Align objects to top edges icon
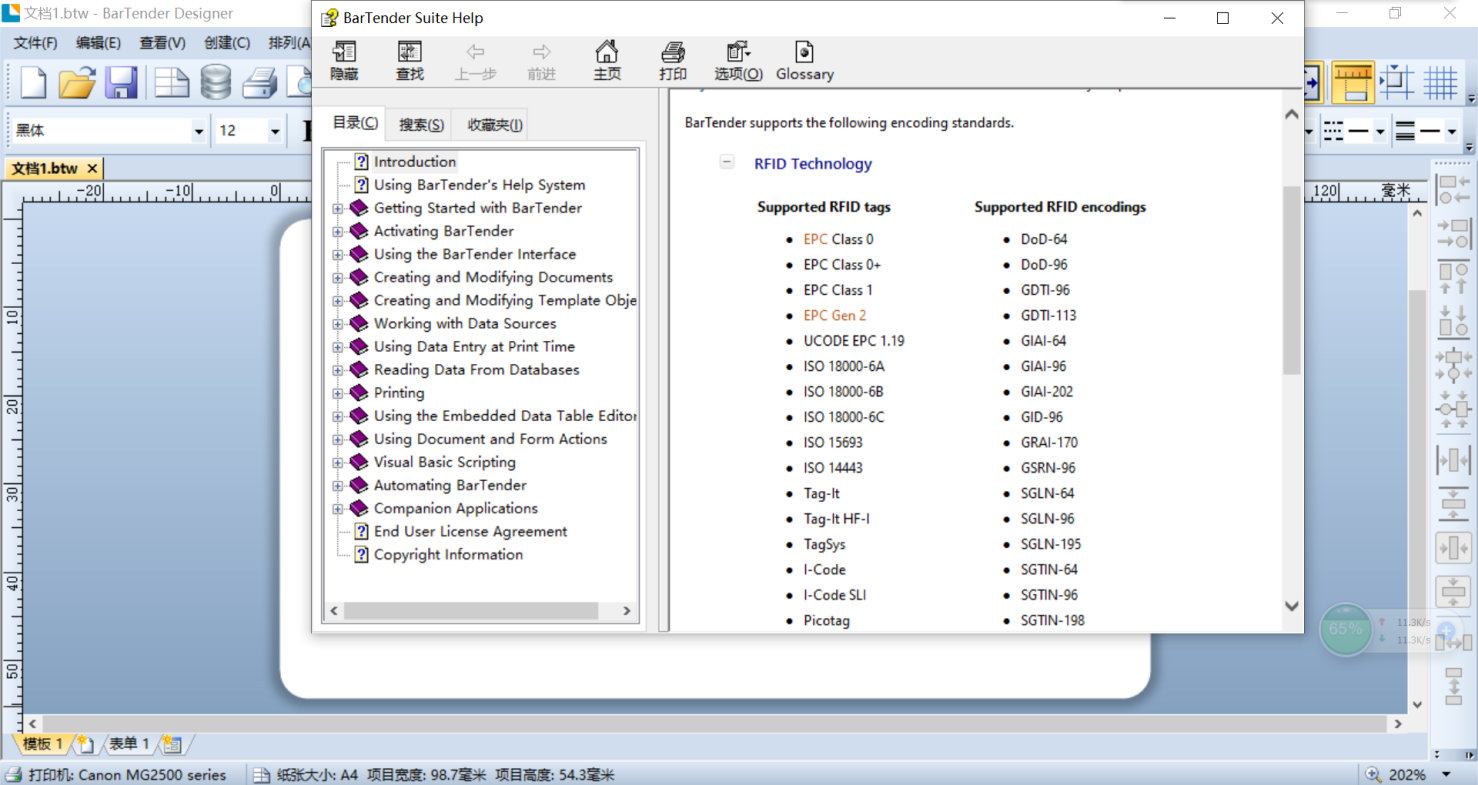The height and width of the screenshot is (785, 1478). tap(1453, 277)
